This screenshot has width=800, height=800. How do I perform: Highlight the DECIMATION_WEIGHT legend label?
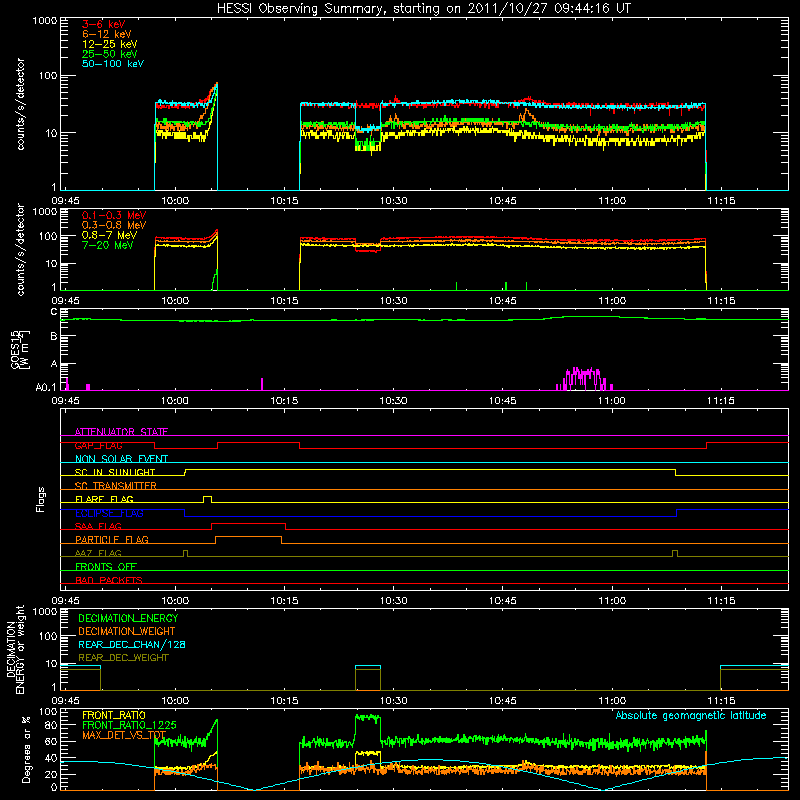127,631
